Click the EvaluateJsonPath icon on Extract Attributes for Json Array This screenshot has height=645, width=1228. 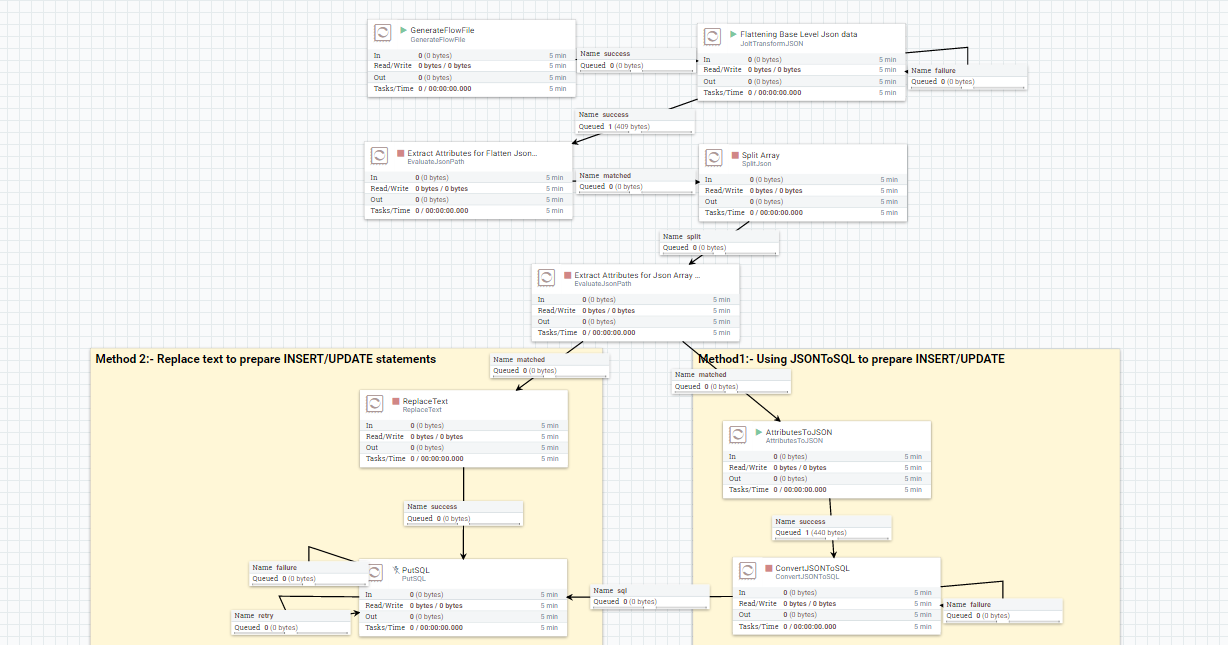pos(546,277)
